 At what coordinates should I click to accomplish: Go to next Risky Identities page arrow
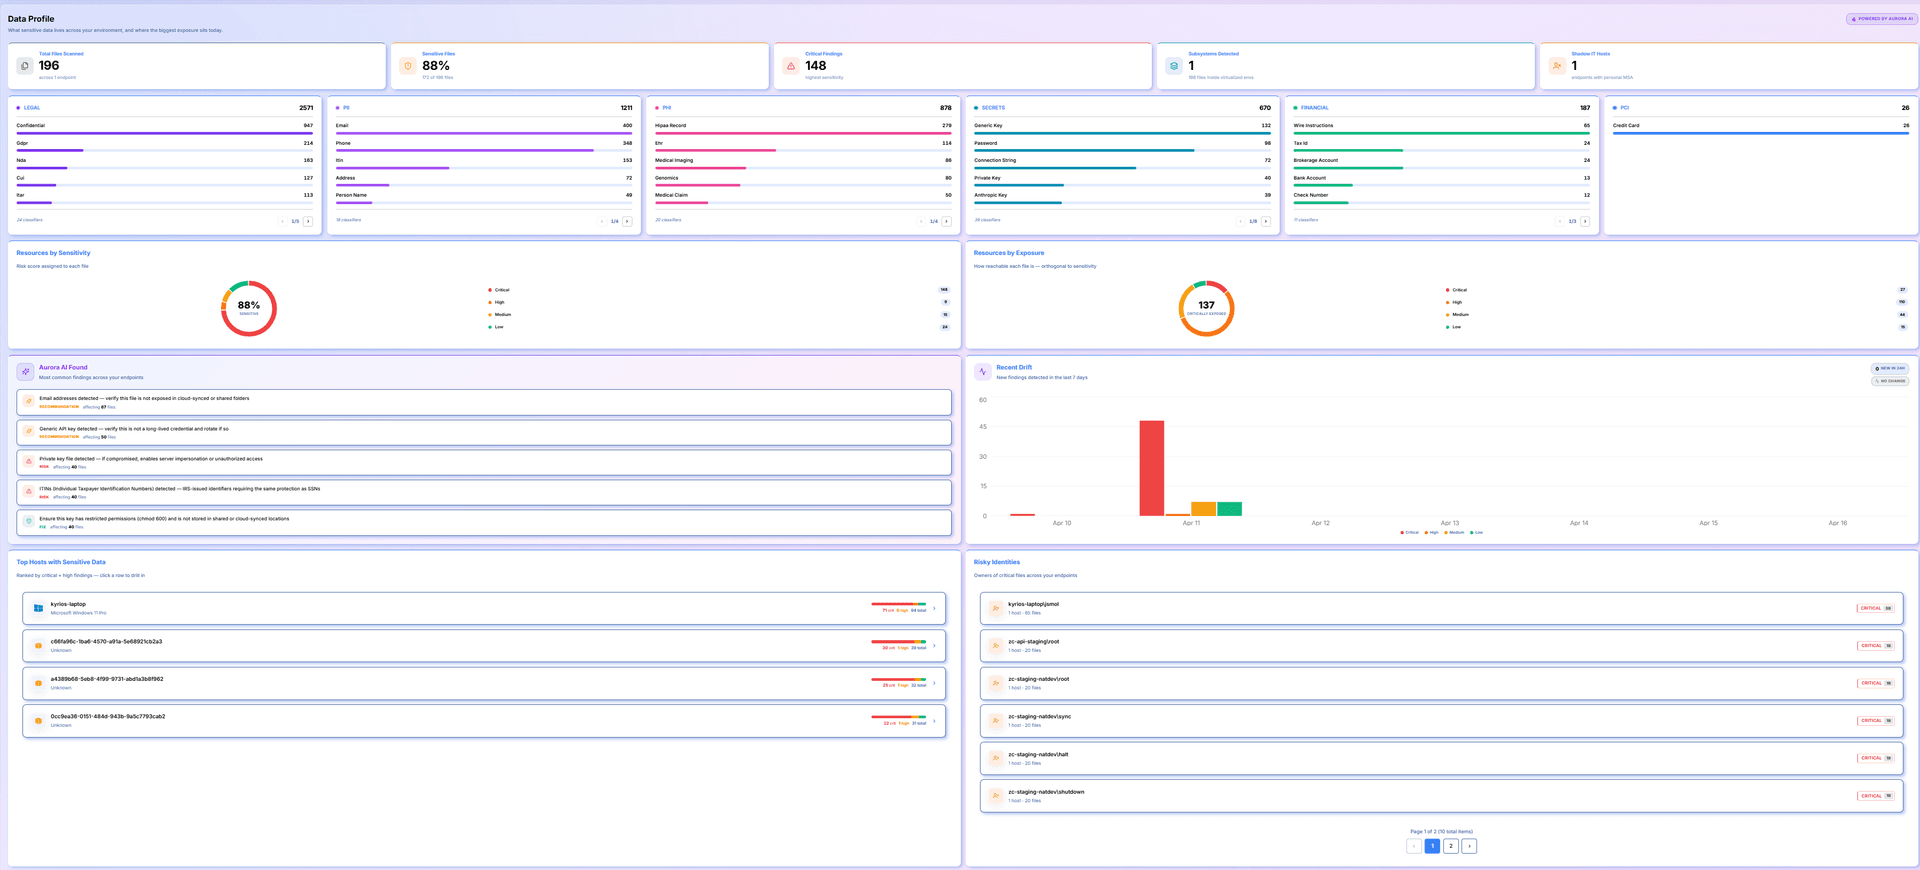[x=1469, y=846]
